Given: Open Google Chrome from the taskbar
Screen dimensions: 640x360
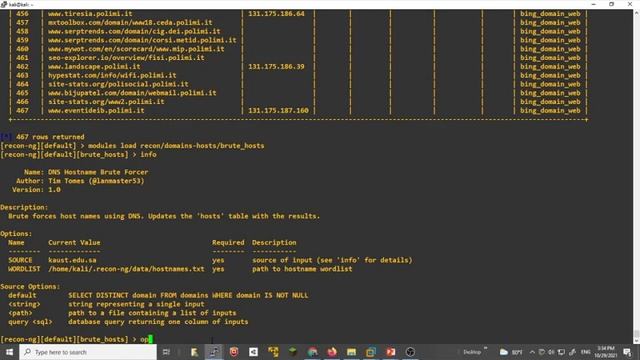Looking at the screenshot, I should click(x=312, y=352).
